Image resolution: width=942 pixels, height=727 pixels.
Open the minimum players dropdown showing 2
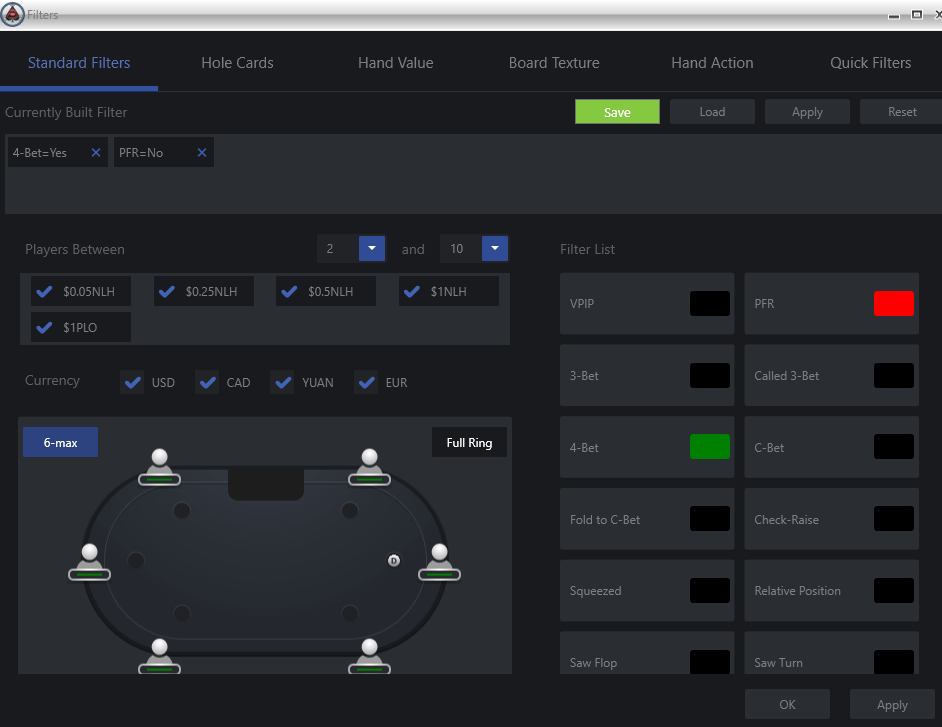372,249
